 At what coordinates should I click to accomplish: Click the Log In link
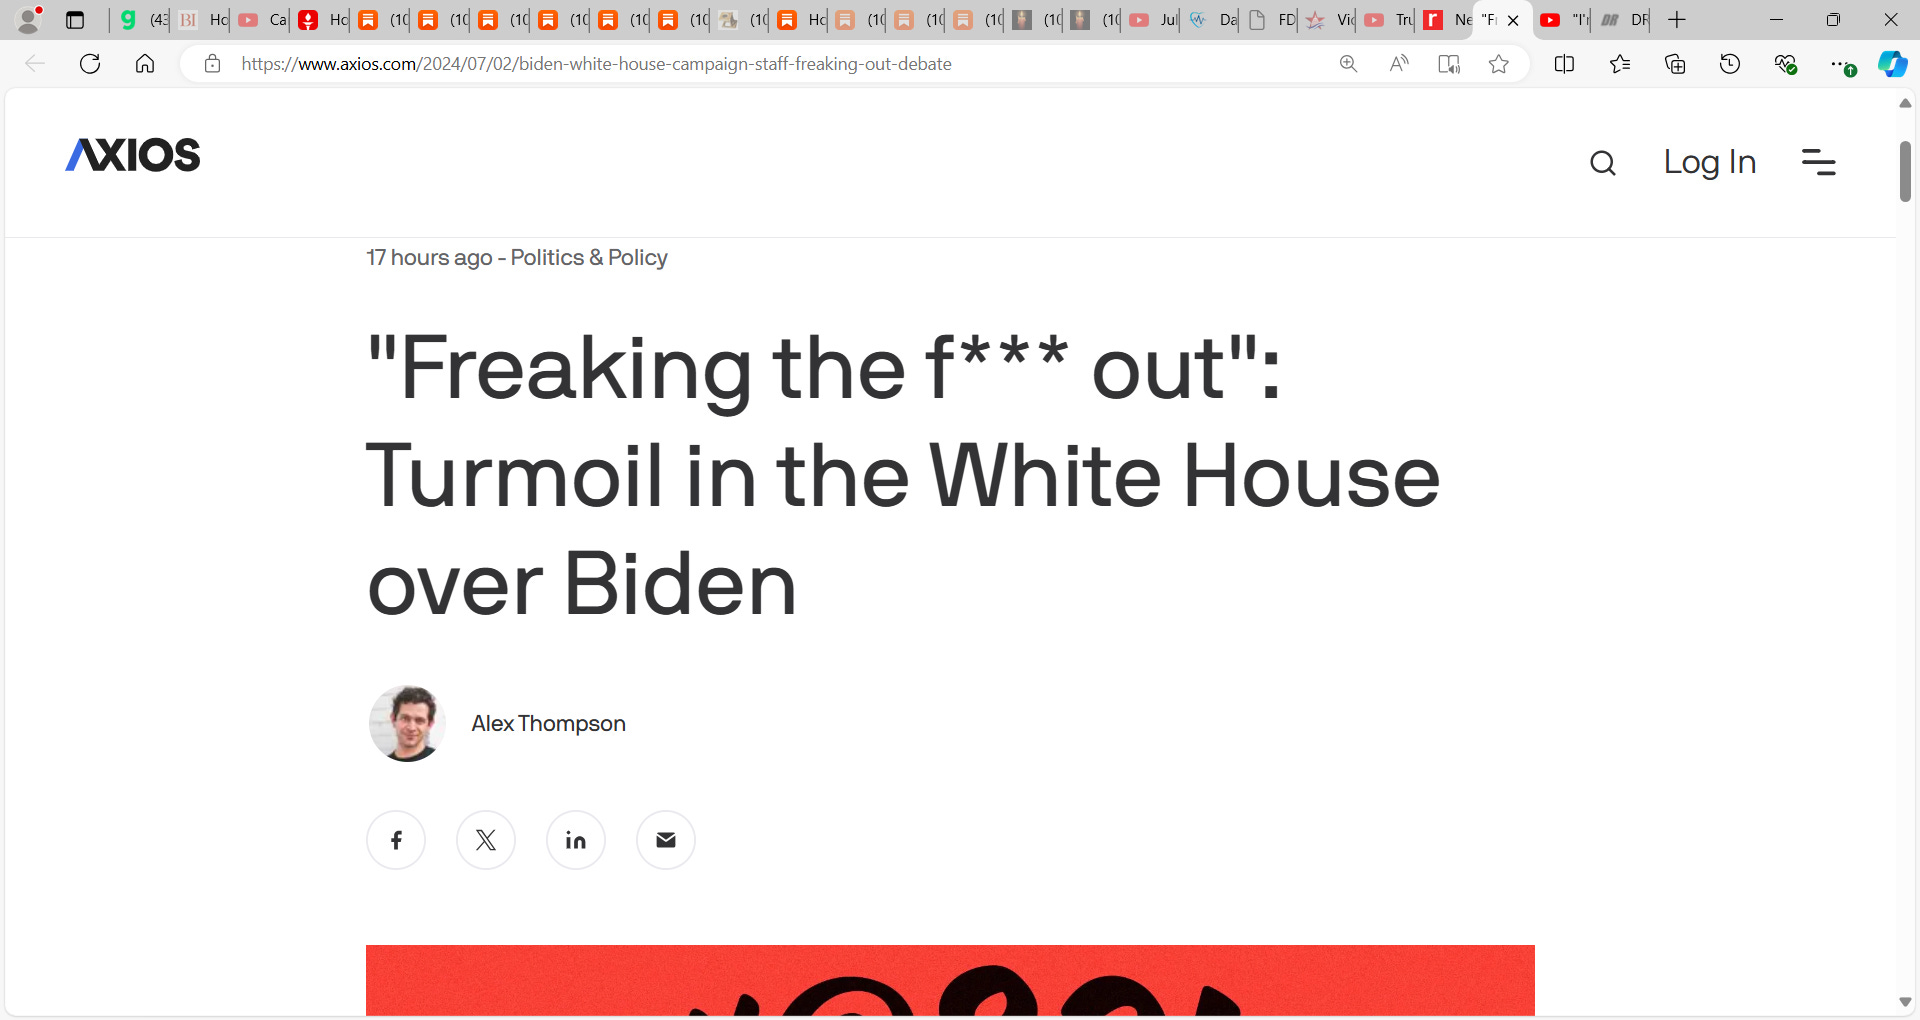click(x=1710, y=162)
